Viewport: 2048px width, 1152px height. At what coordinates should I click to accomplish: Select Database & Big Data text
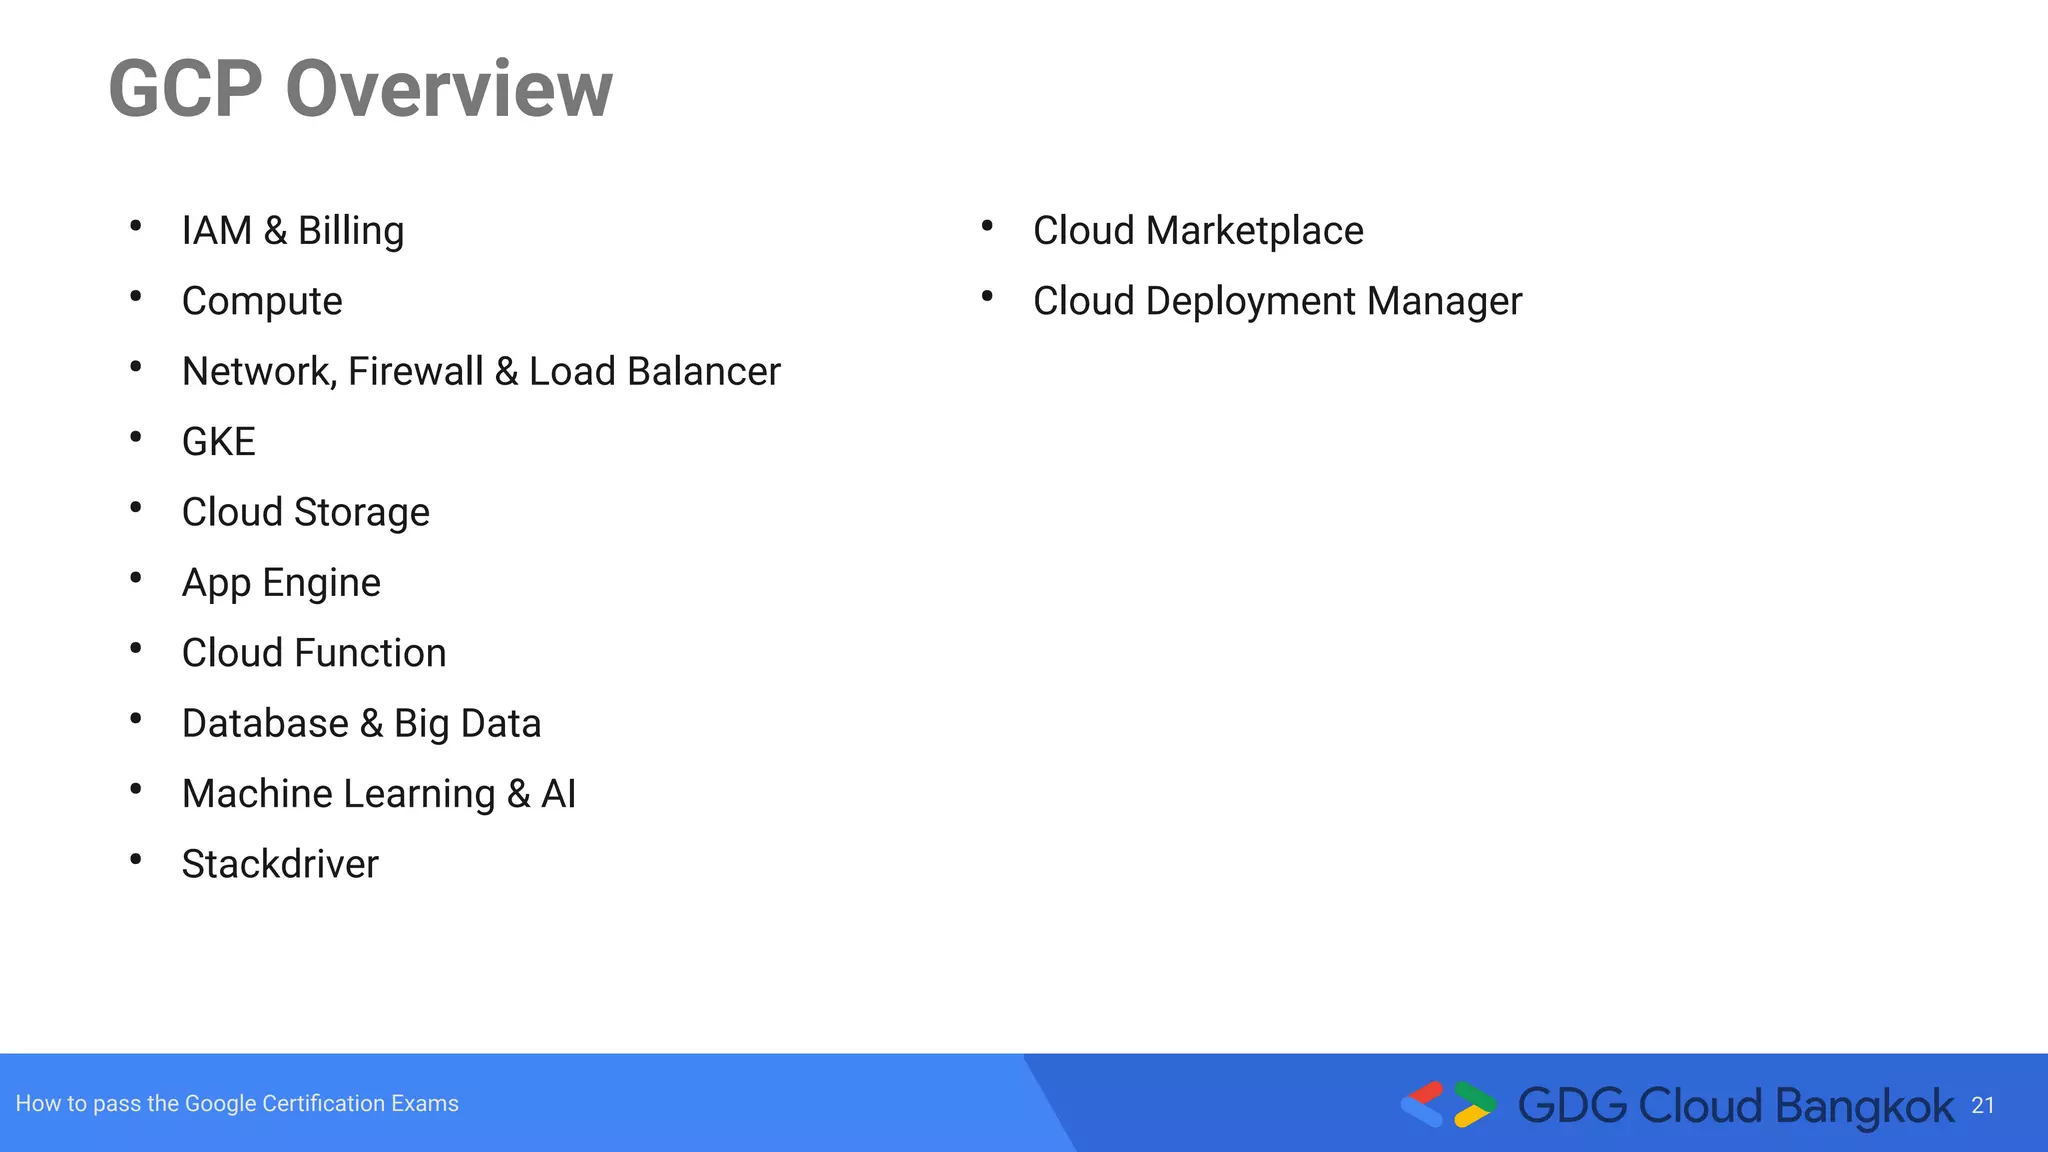click(x=362, y=724)
